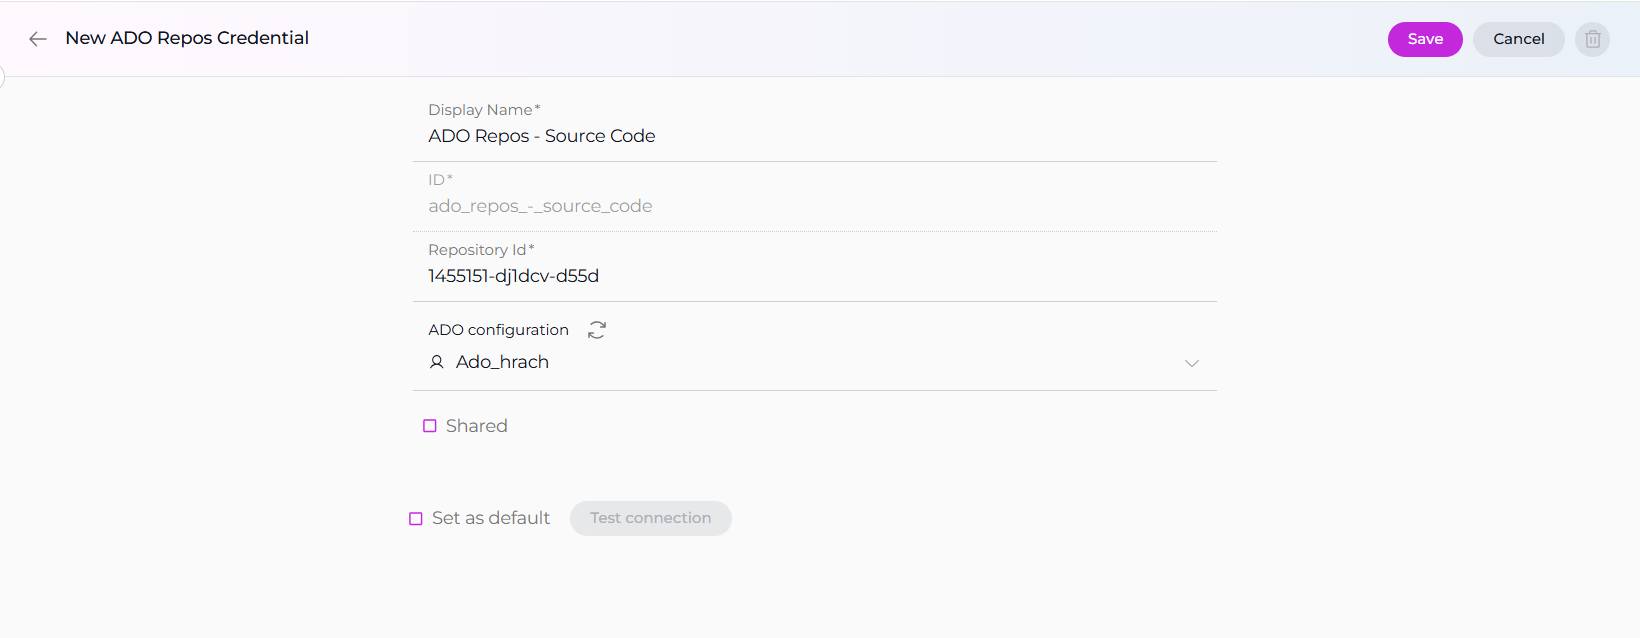Go back using the left arrow icon

coord(38,39)
